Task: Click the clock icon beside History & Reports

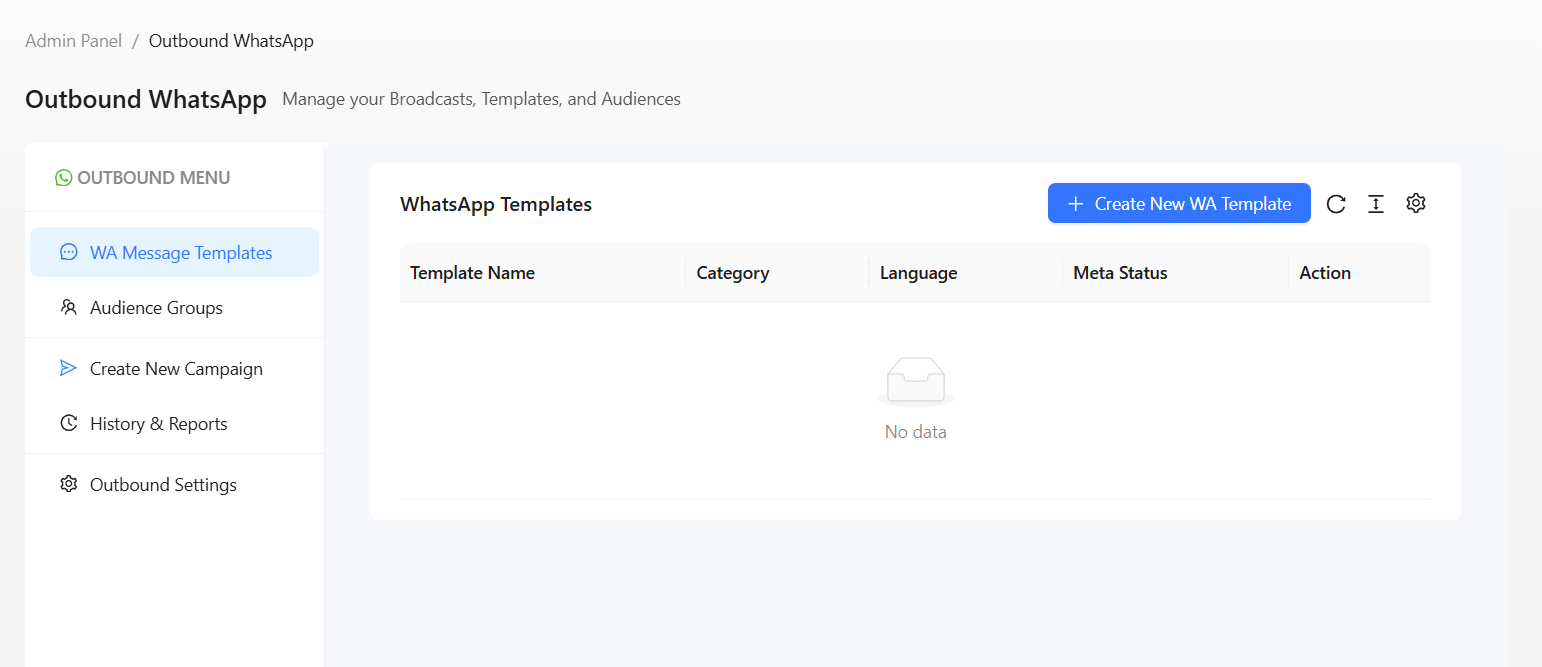Action: coord(68,423)
